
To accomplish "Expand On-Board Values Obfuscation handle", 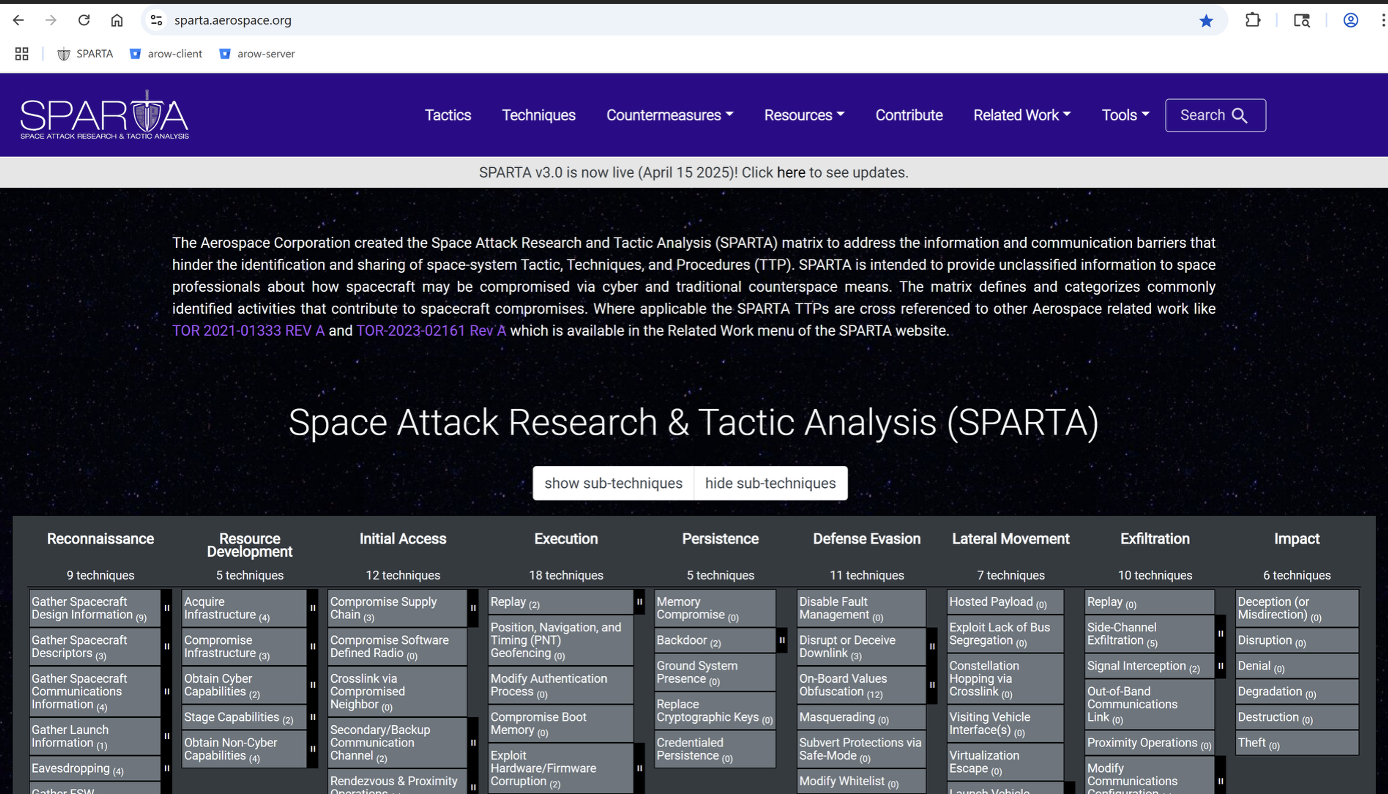I will pos(932,685).
